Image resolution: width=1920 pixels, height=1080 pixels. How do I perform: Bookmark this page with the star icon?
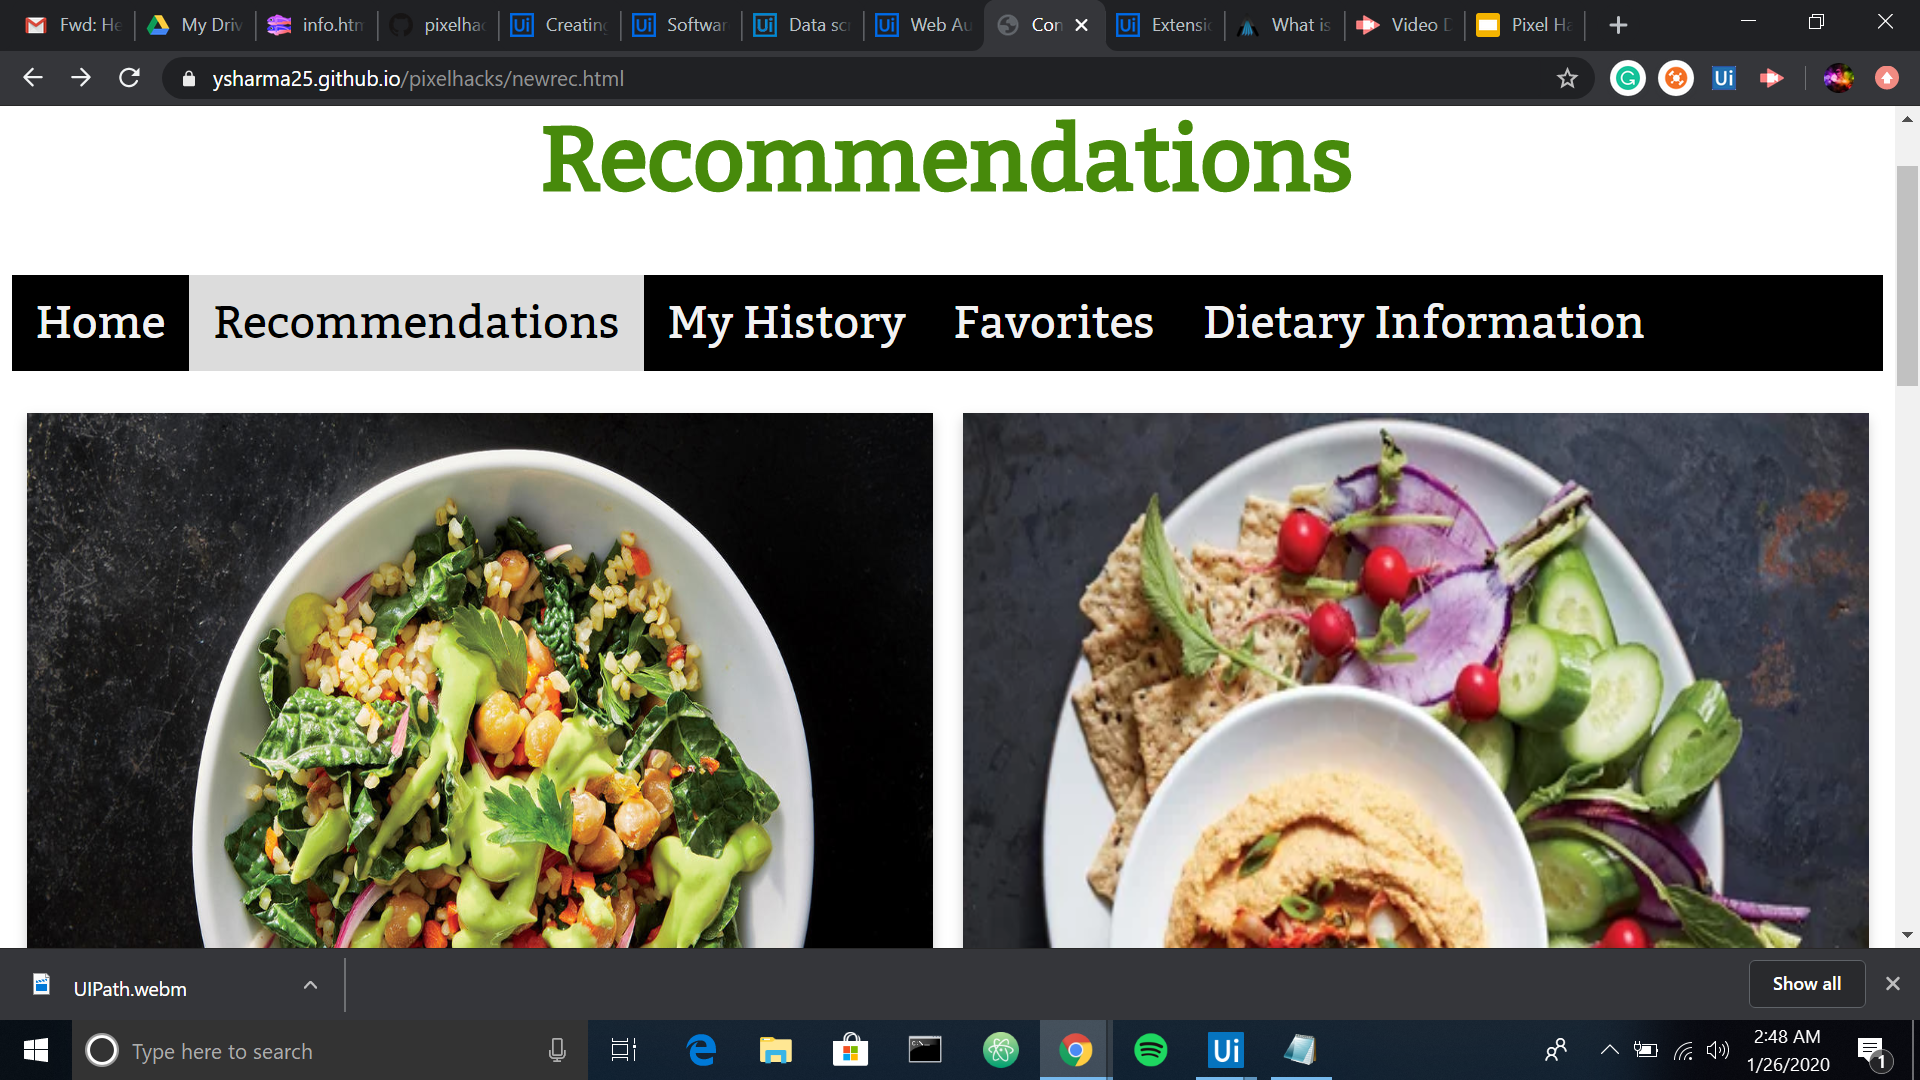1567,78
